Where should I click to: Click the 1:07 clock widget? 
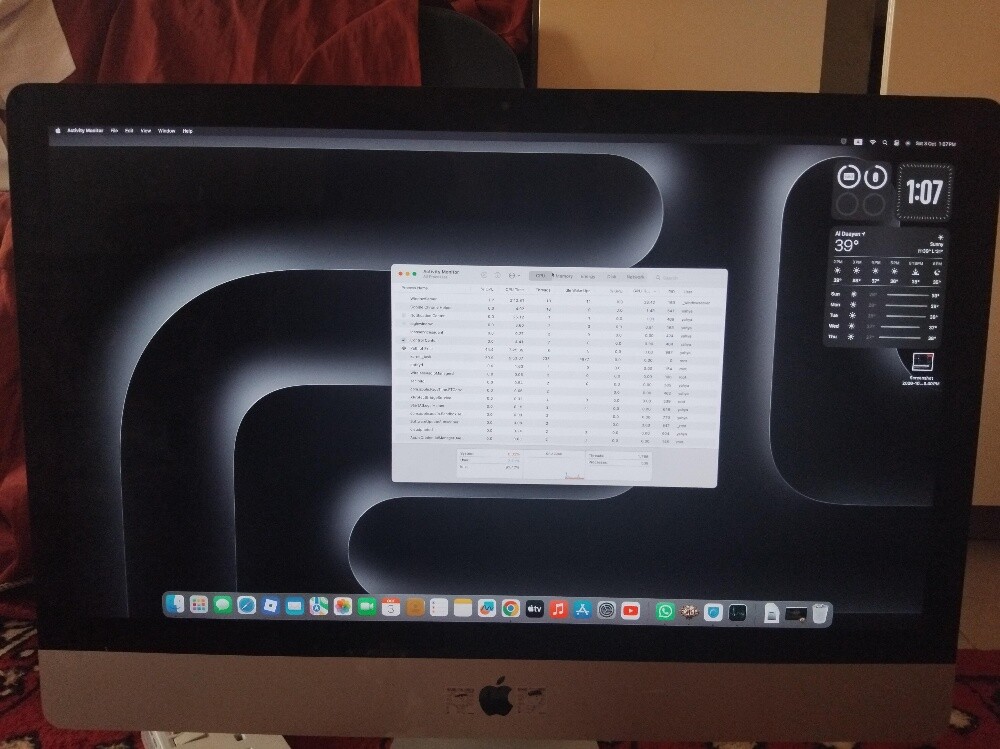pyautogui.click(x=925, y=191)
